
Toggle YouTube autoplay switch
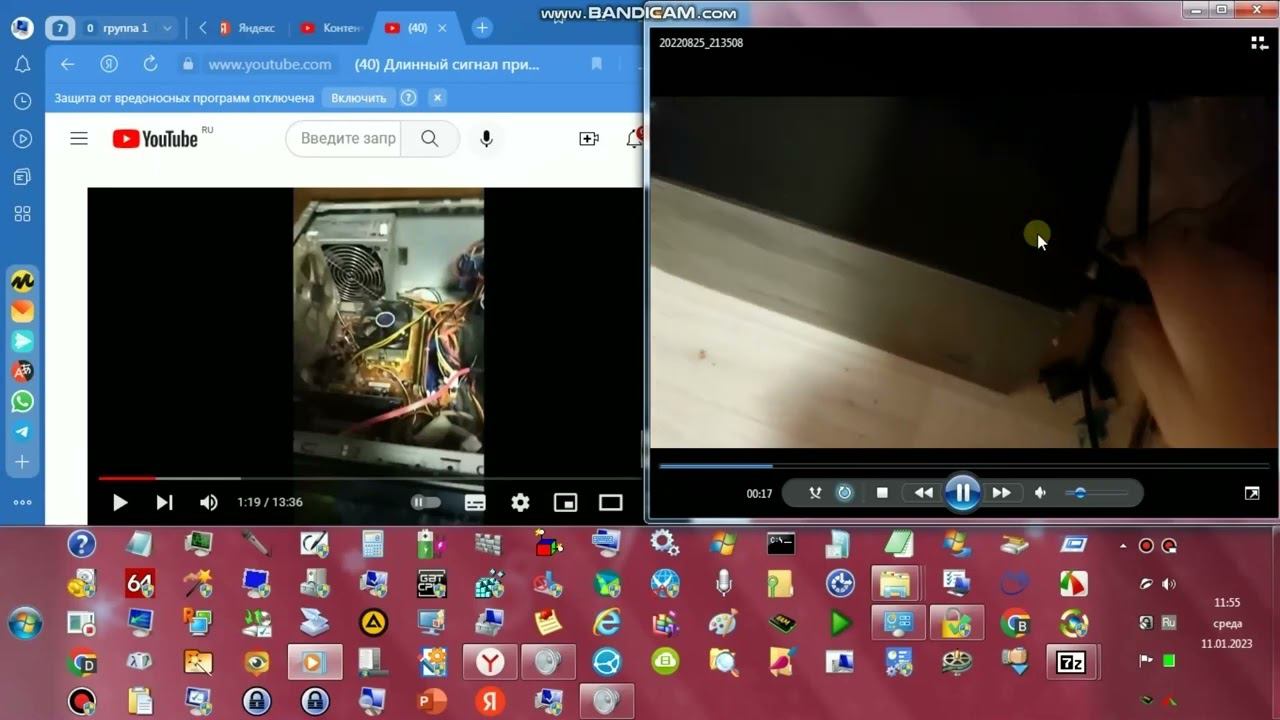[x=425, y=502]
